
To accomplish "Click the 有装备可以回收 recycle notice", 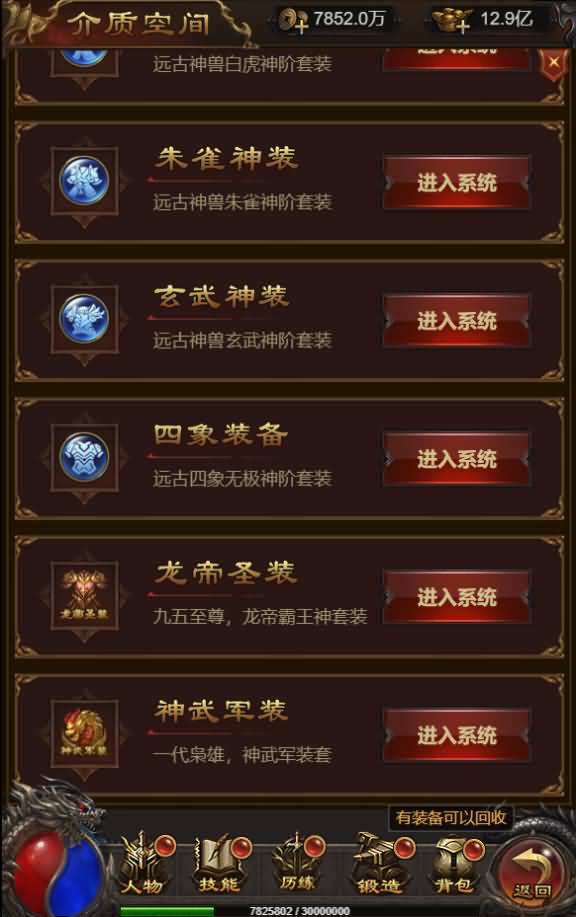I will coord(451,817).
